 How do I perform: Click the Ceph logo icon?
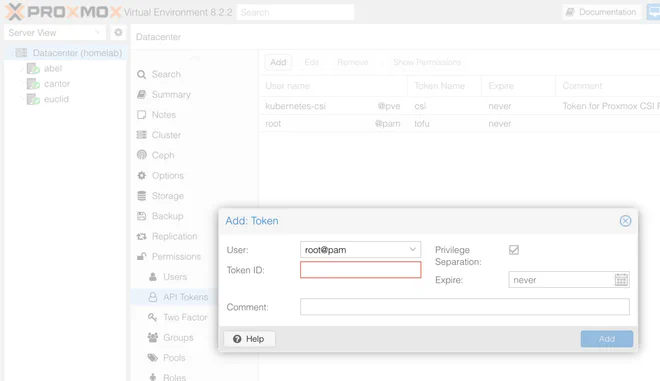(x=141, y=155)
